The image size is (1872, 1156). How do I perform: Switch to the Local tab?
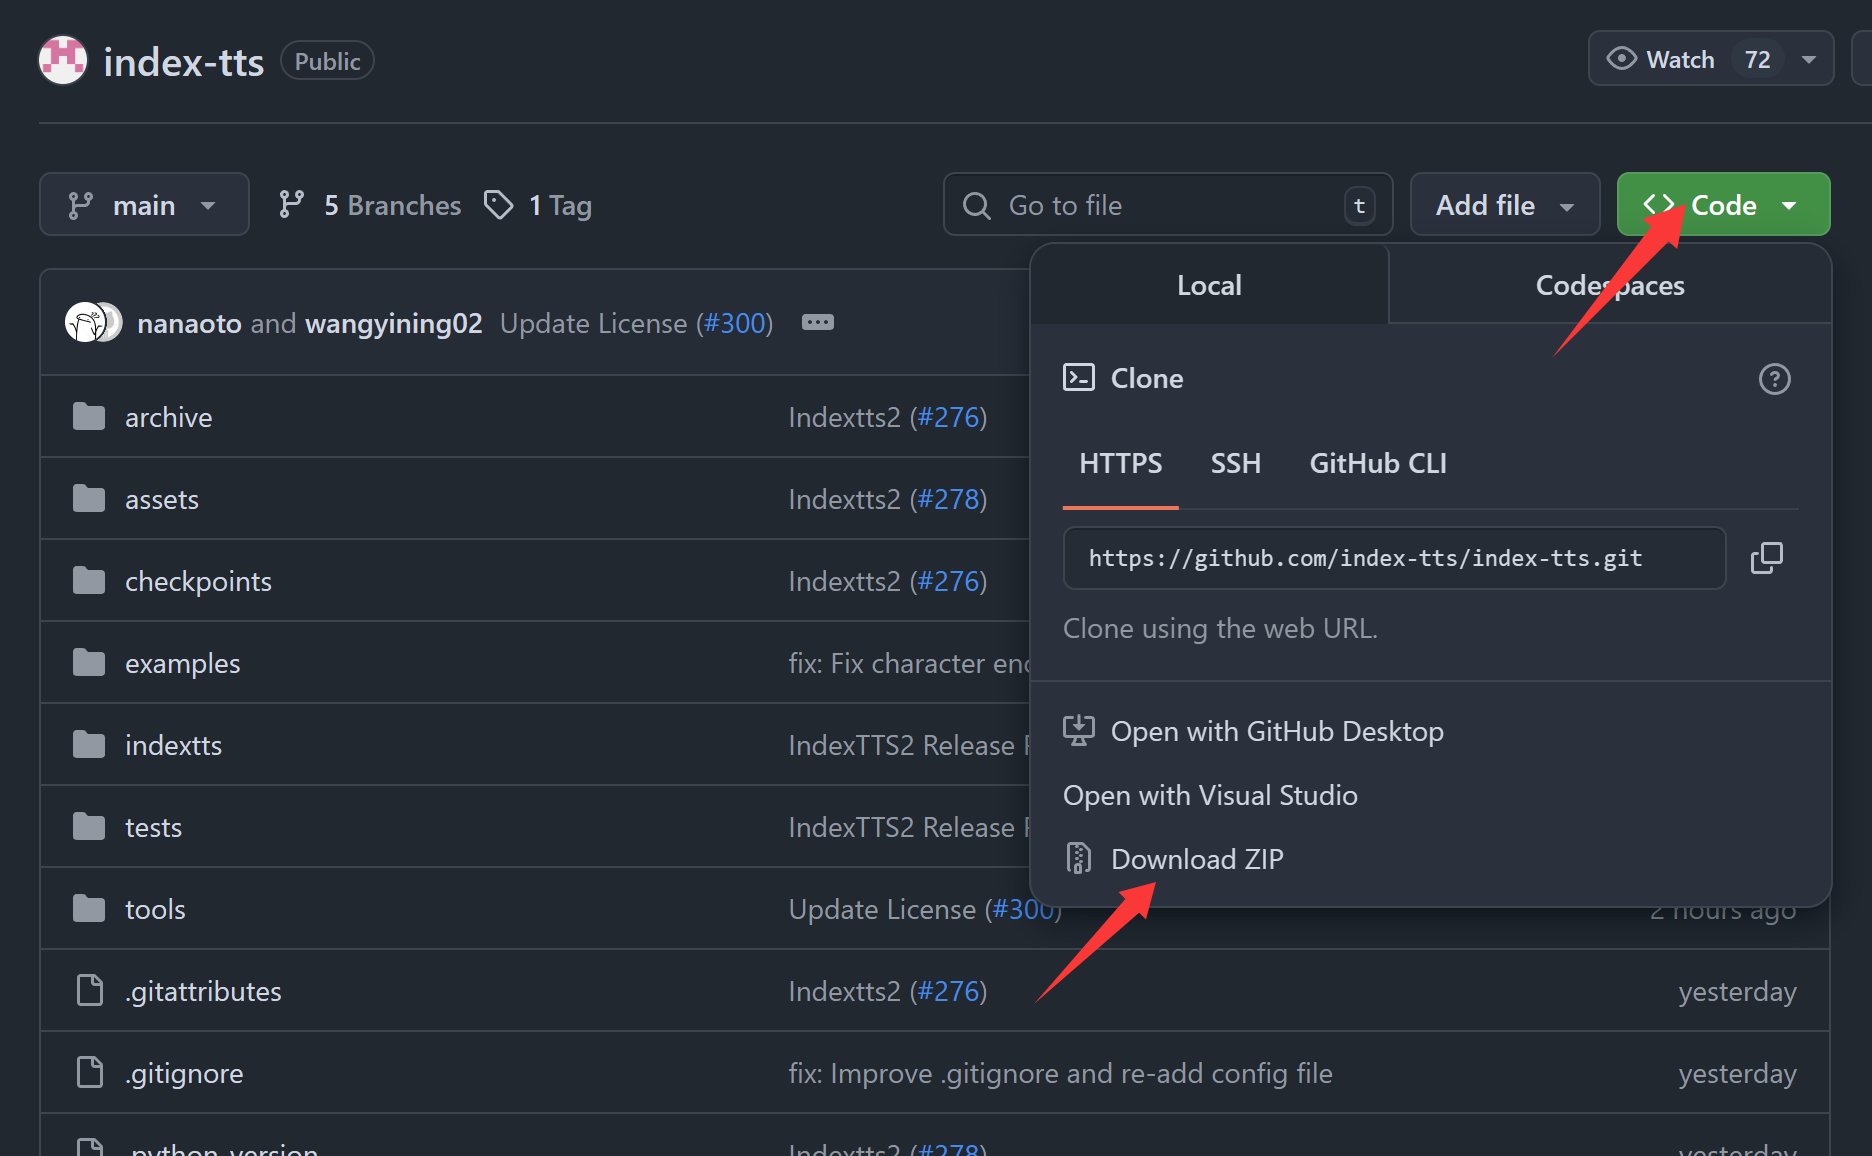pyautogui.click(x=1209, y=285)
